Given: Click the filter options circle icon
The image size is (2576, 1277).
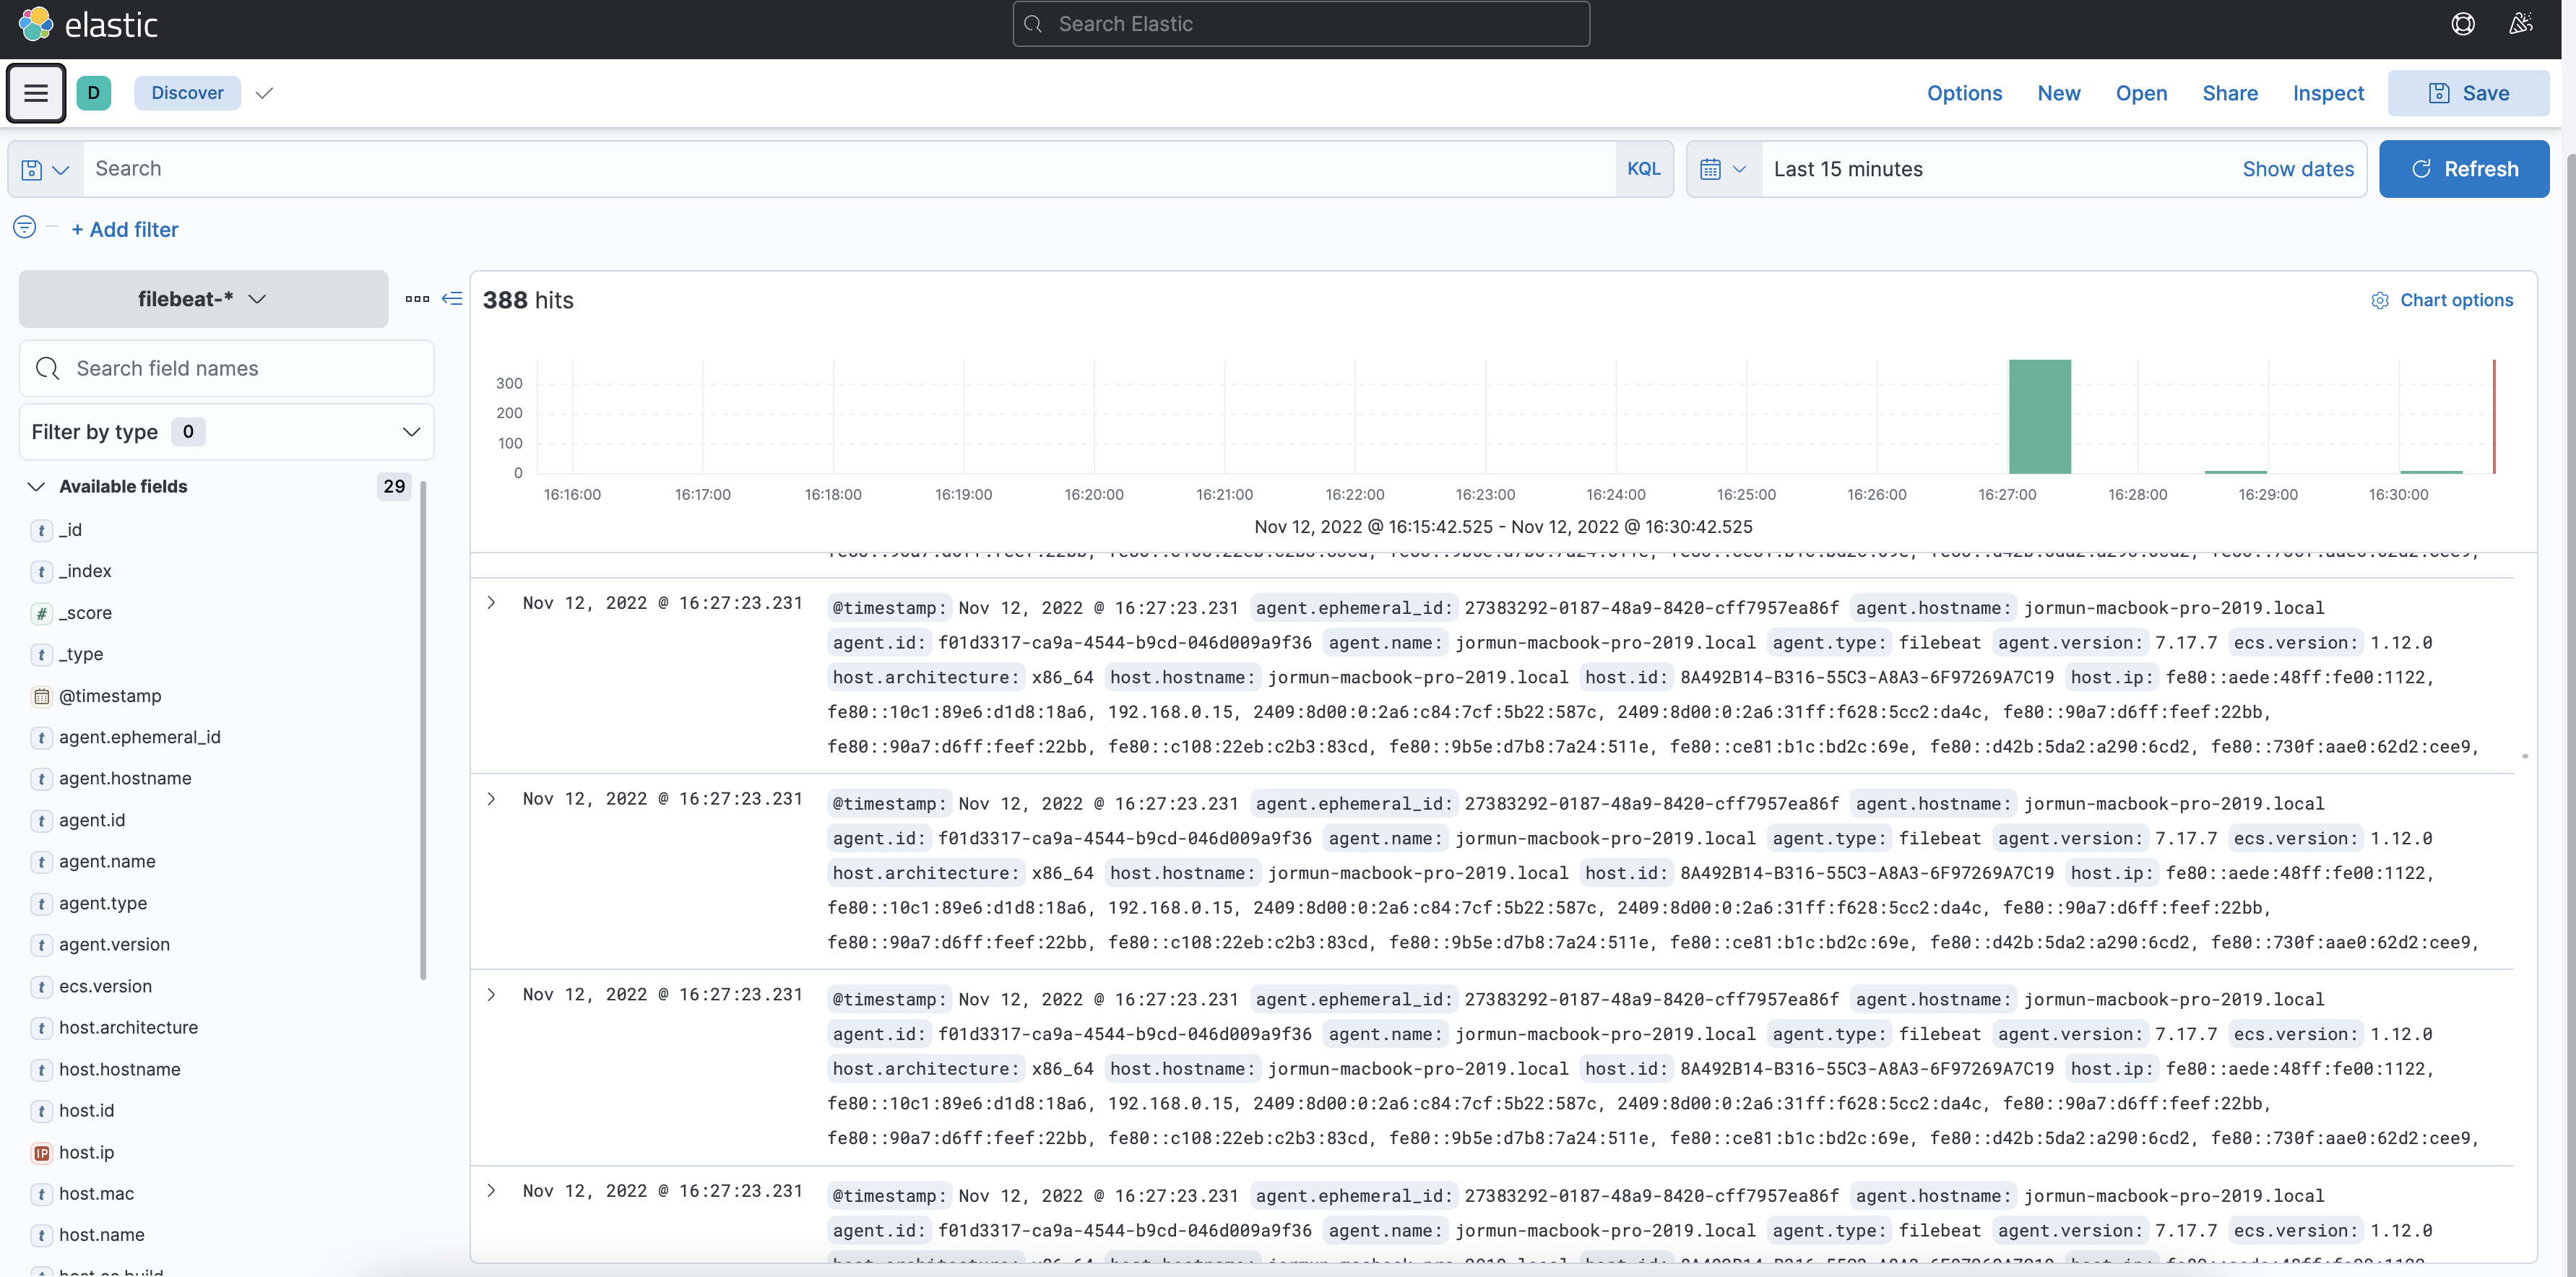Looking at the screenshot, I should (25, 227).
